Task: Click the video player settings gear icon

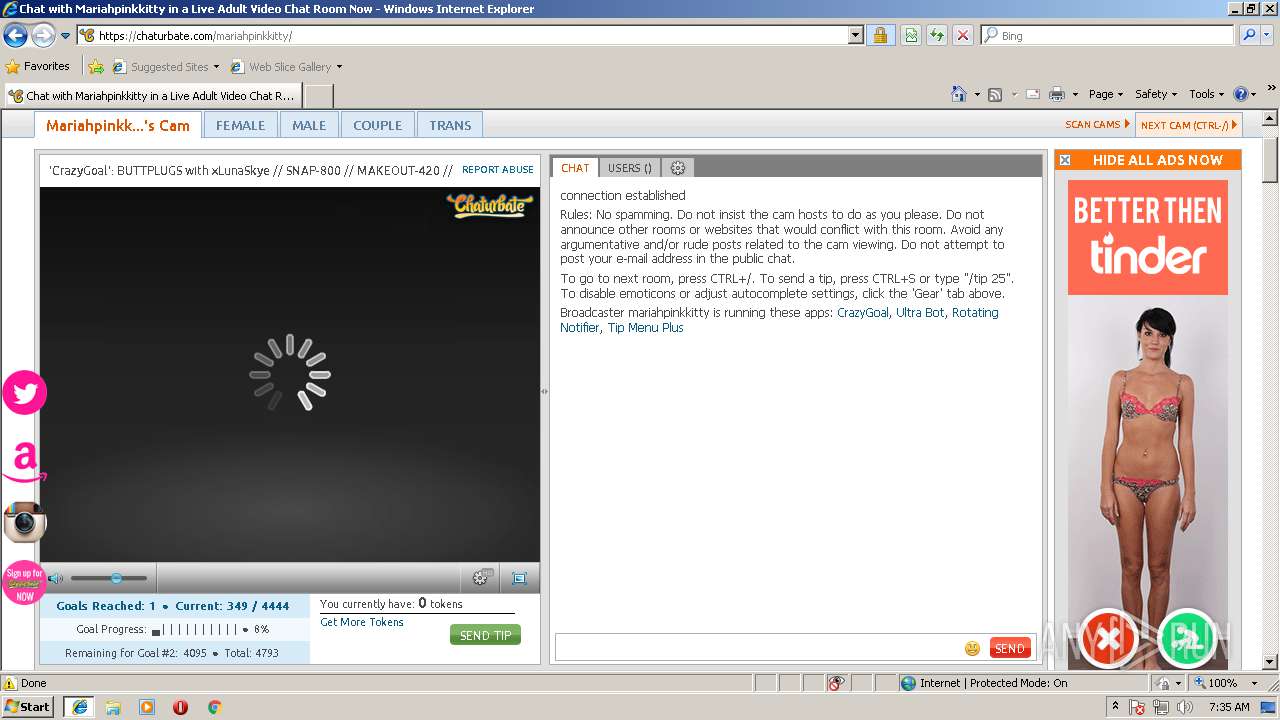Action: point(481,577)
